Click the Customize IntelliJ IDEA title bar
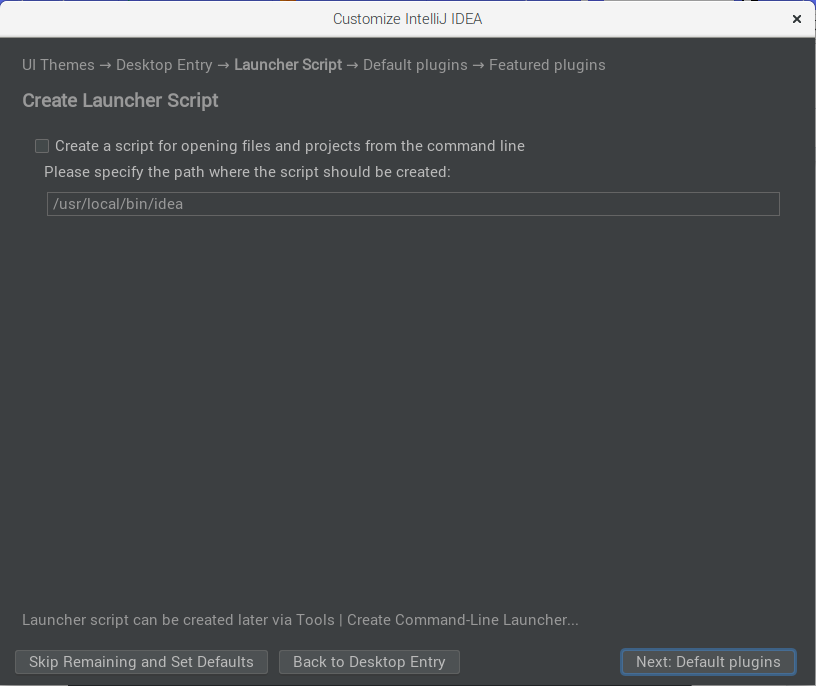 tap(407, 19)
